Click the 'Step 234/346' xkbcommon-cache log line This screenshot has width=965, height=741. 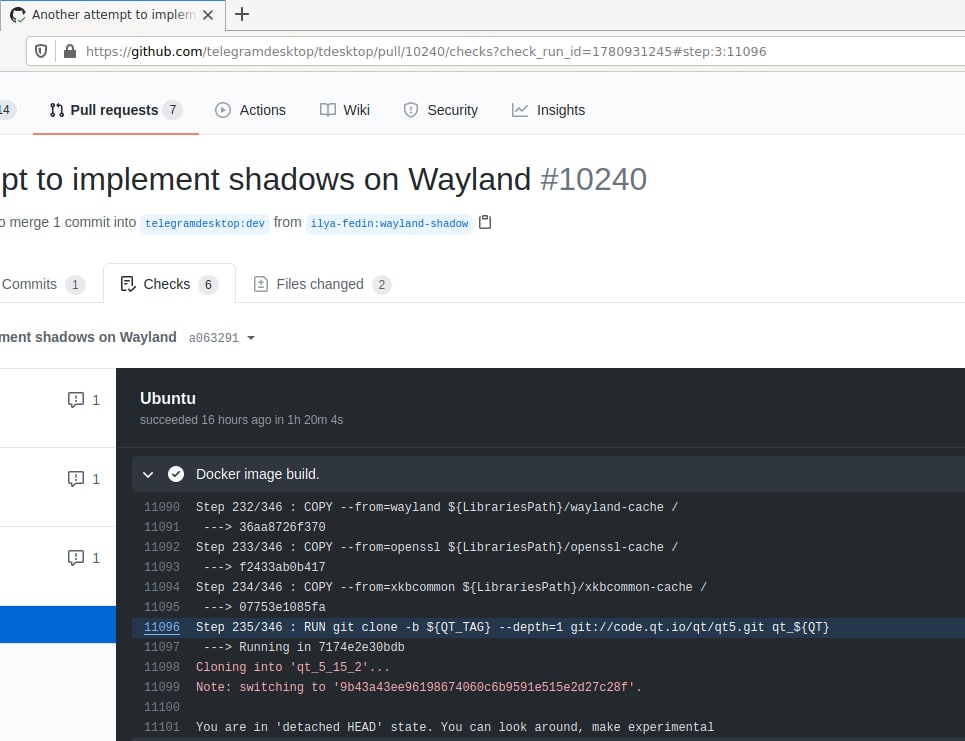[451, 587]
